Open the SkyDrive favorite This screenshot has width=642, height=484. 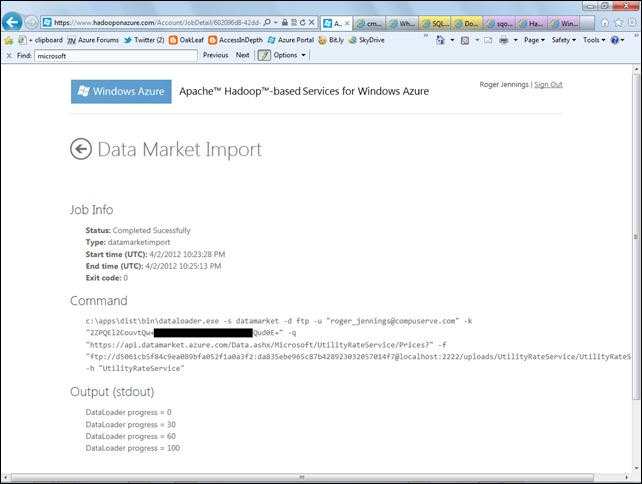(x=366, y=40)
